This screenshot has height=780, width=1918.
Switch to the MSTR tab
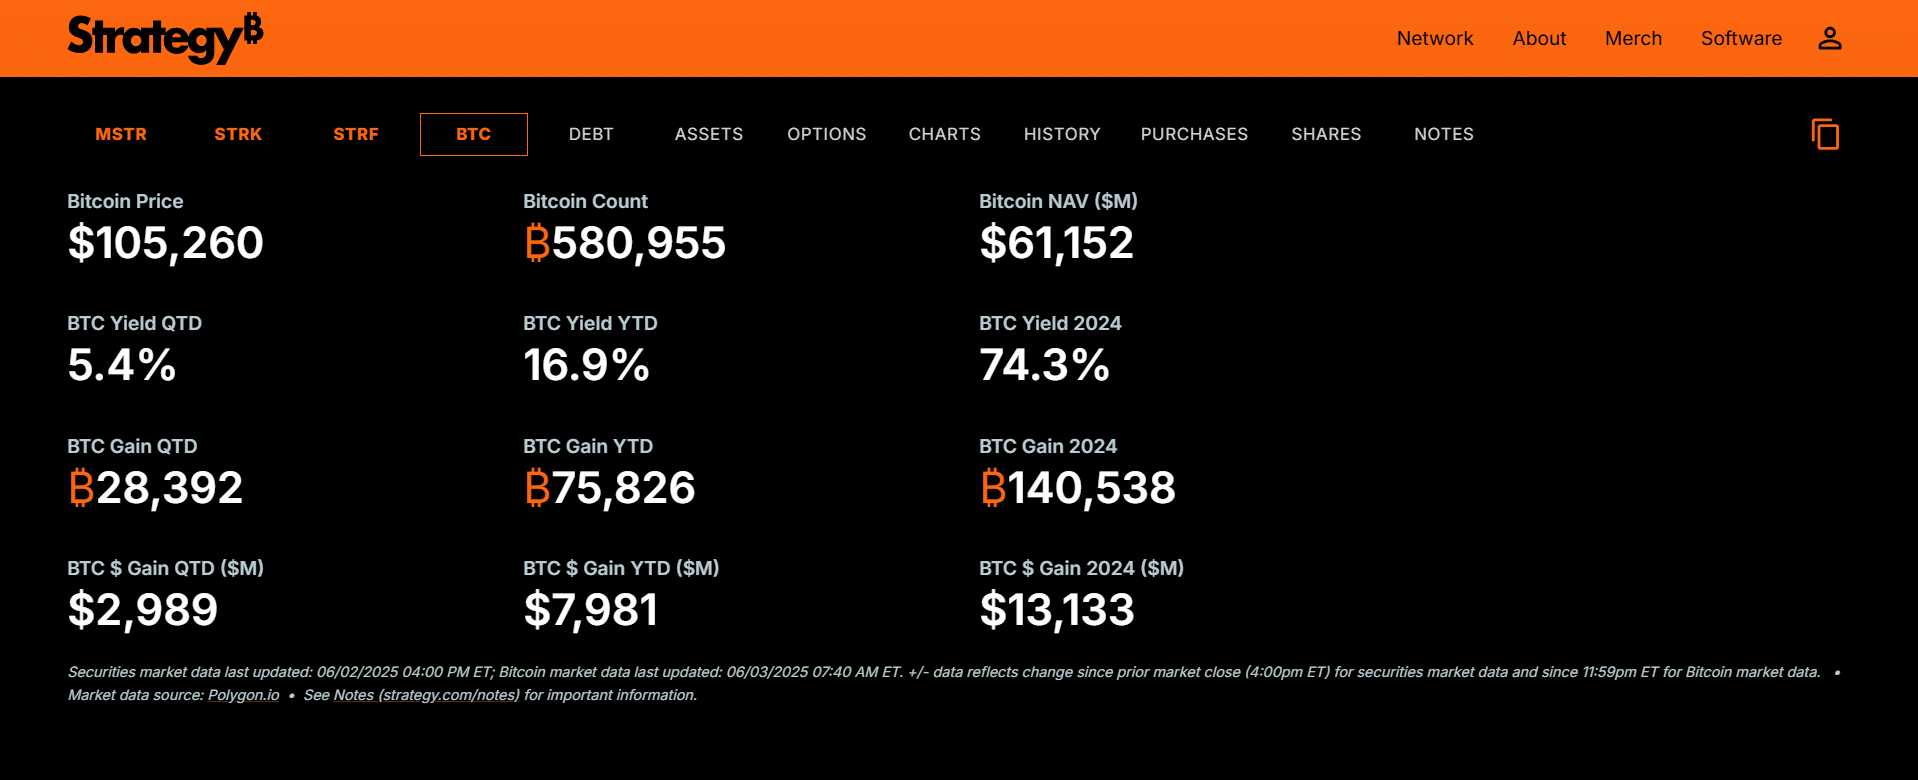click(121, 134)
